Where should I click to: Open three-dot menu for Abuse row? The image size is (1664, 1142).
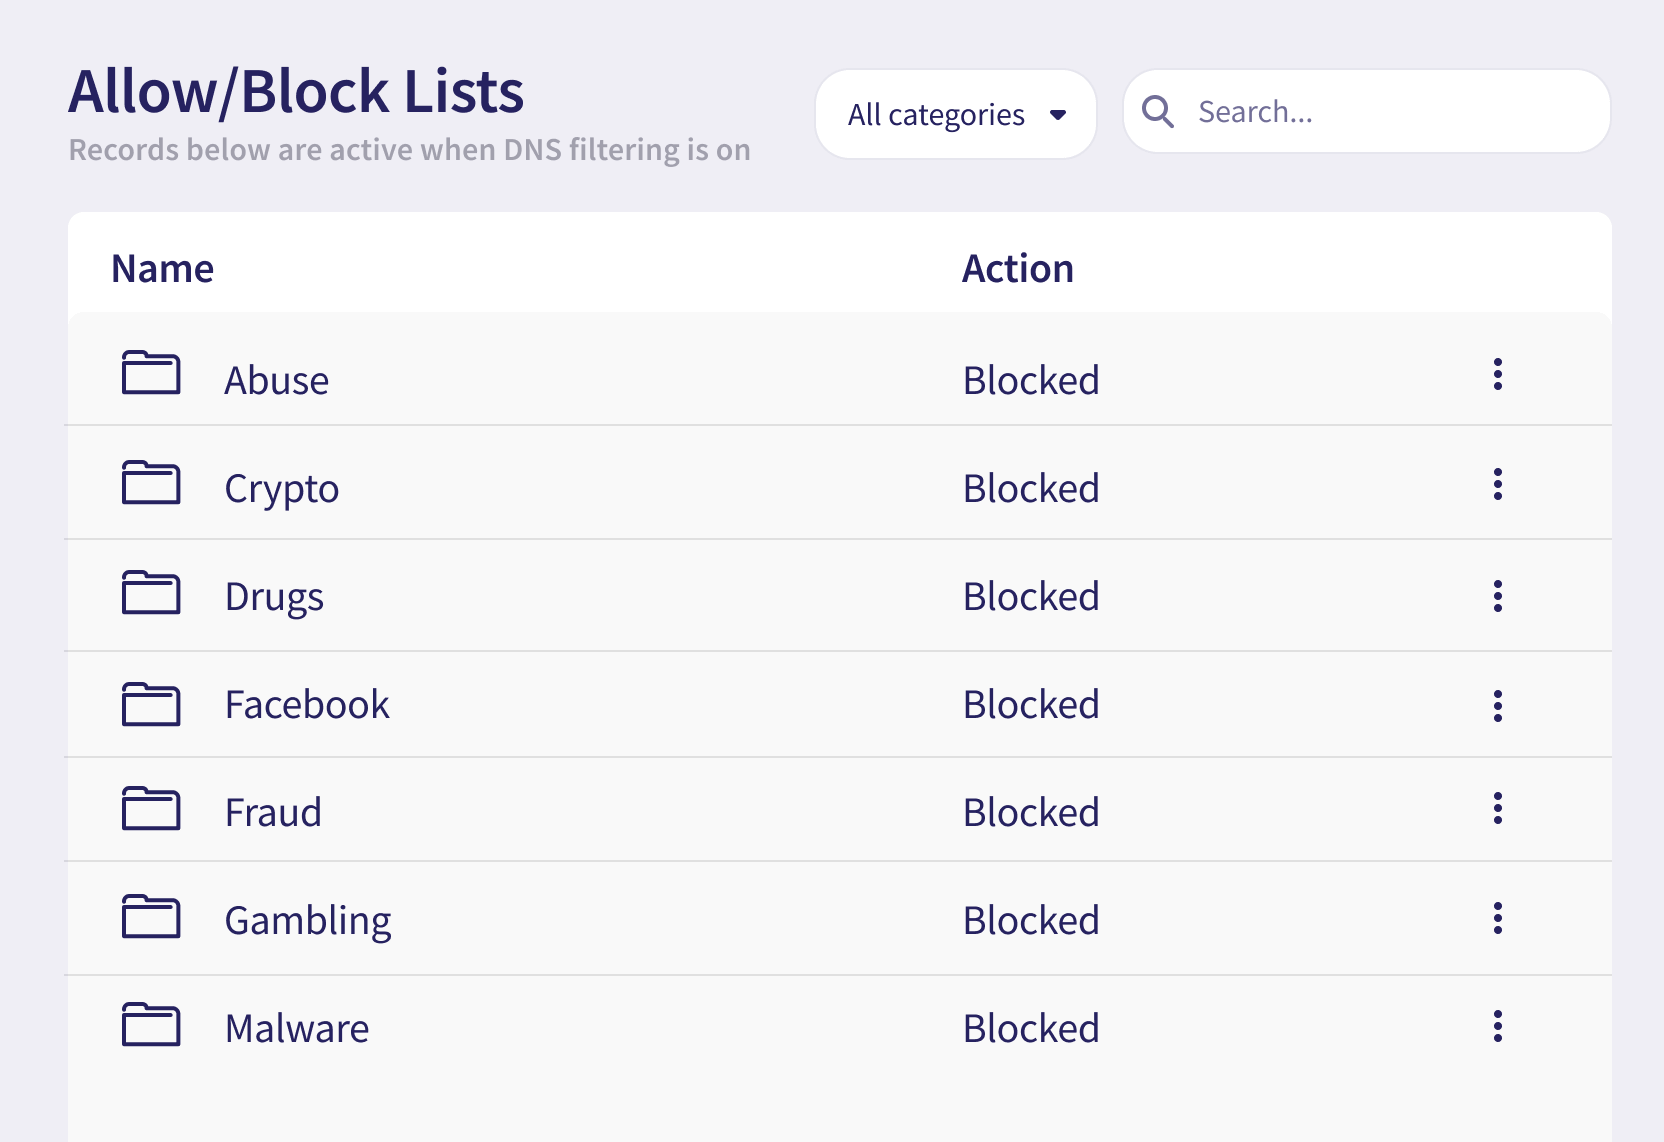tap(1497, 375)
